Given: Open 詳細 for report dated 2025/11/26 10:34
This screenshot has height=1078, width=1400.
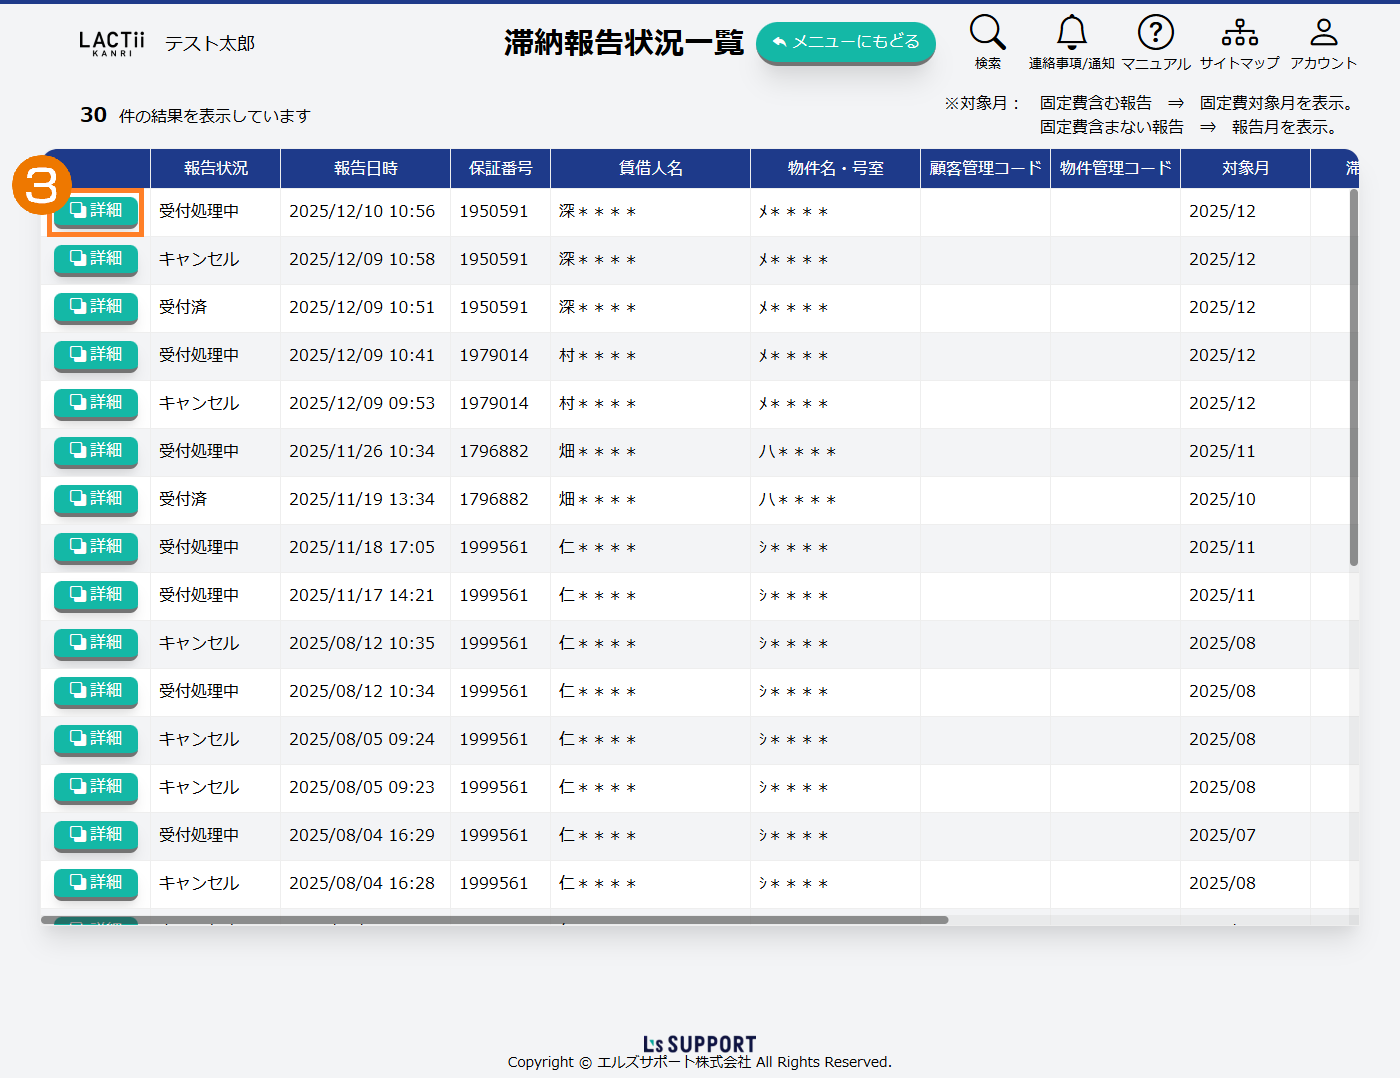Looking at the screenshot, I should [x=96, y=451].
